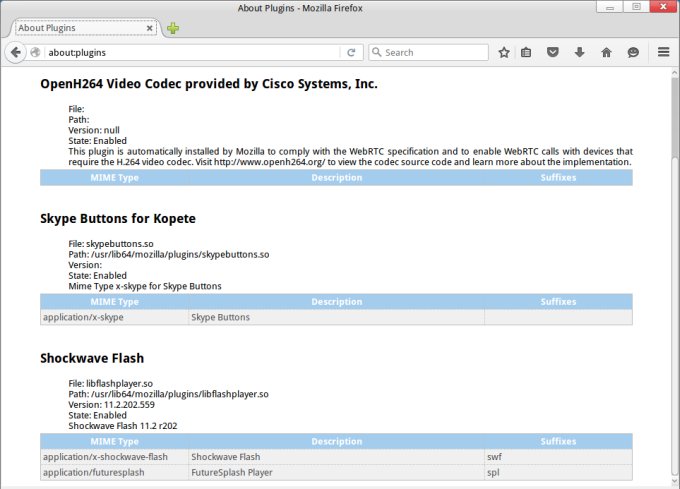
Task: Minimize the Firefox window
Action: pyautogui.click(x=610, y=7)
